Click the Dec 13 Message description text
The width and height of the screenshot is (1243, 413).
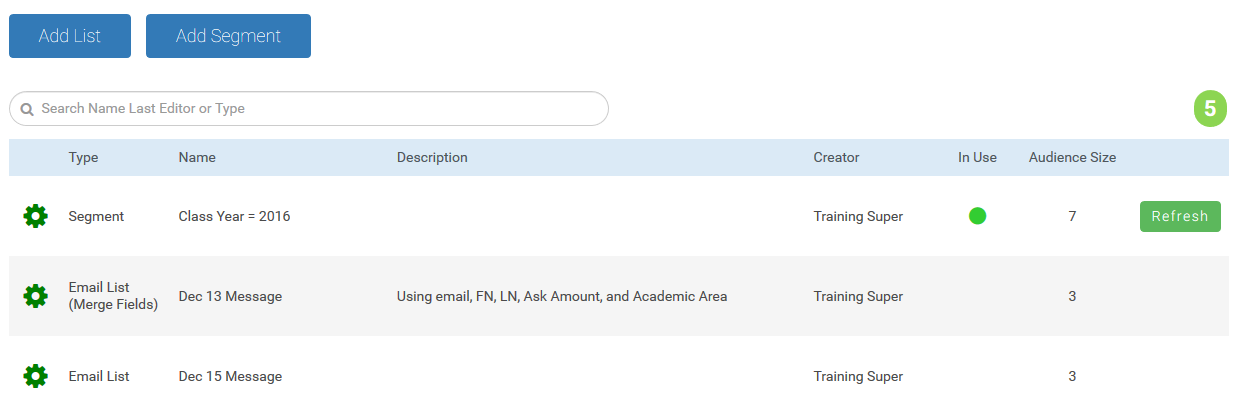(561, 296)
